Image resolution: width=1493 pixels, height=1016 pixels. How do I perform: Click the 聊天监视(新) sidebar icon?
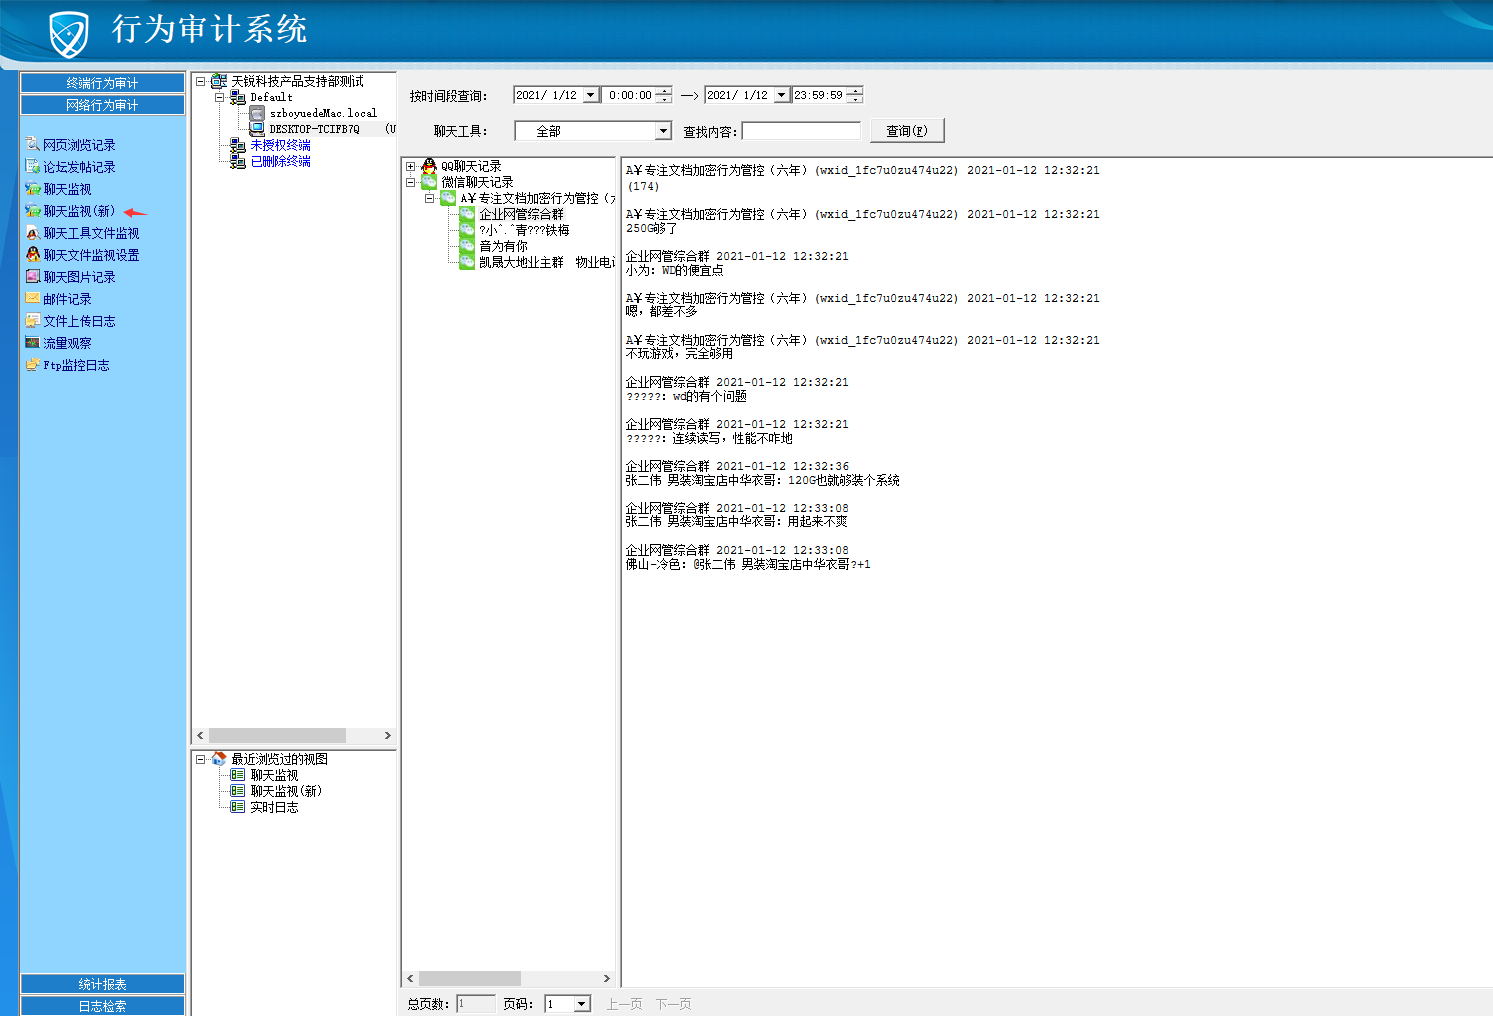33,211
